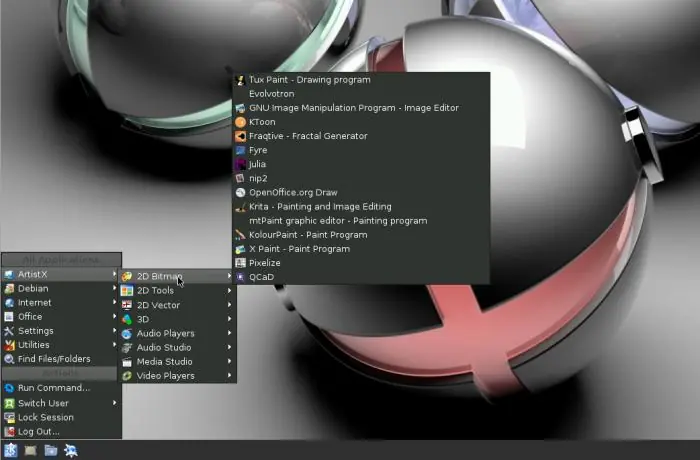Click the Krita - Painting and Image Editing label
Viewport: 700px width, 460px height.
(x=320, y=207)
